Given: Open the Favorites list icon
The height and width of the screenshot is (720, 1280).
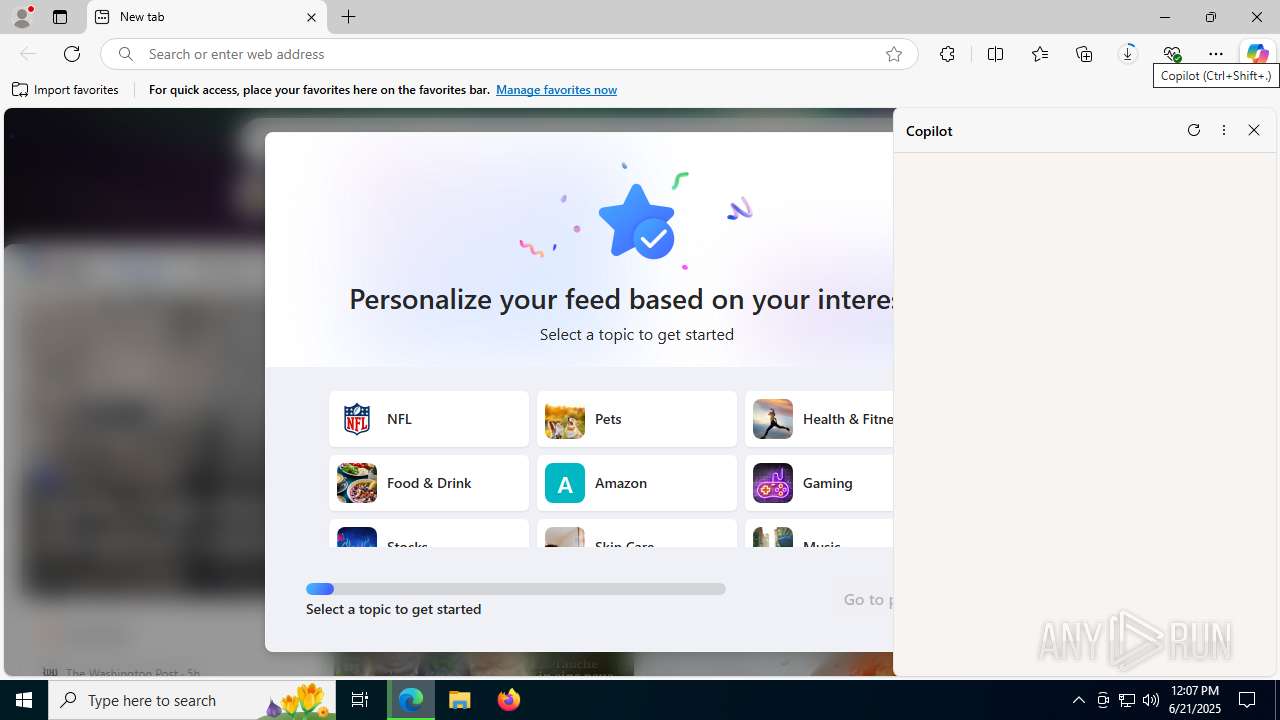Looking at the screenshot, I should (x=1040, y=54).
